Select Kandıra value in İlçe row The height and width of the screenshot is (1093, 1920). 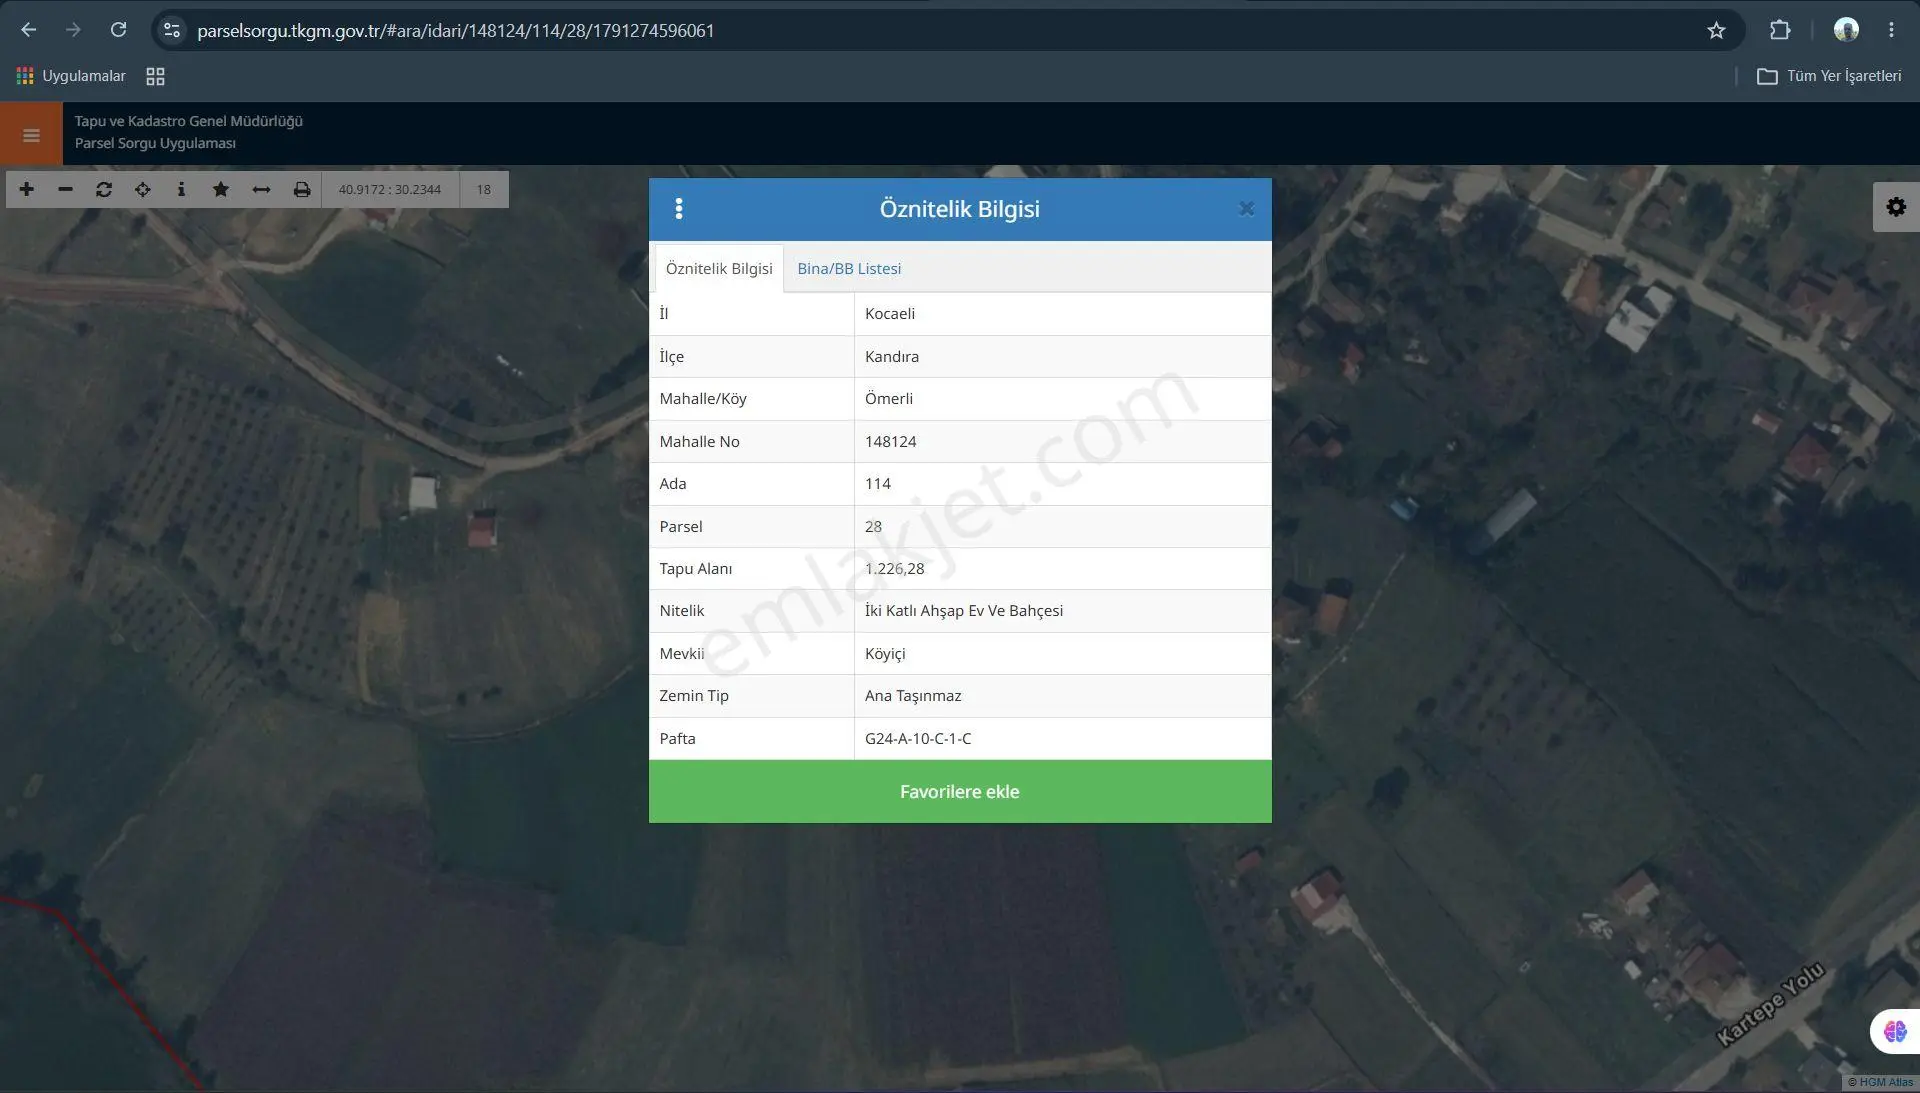(892, 357)
